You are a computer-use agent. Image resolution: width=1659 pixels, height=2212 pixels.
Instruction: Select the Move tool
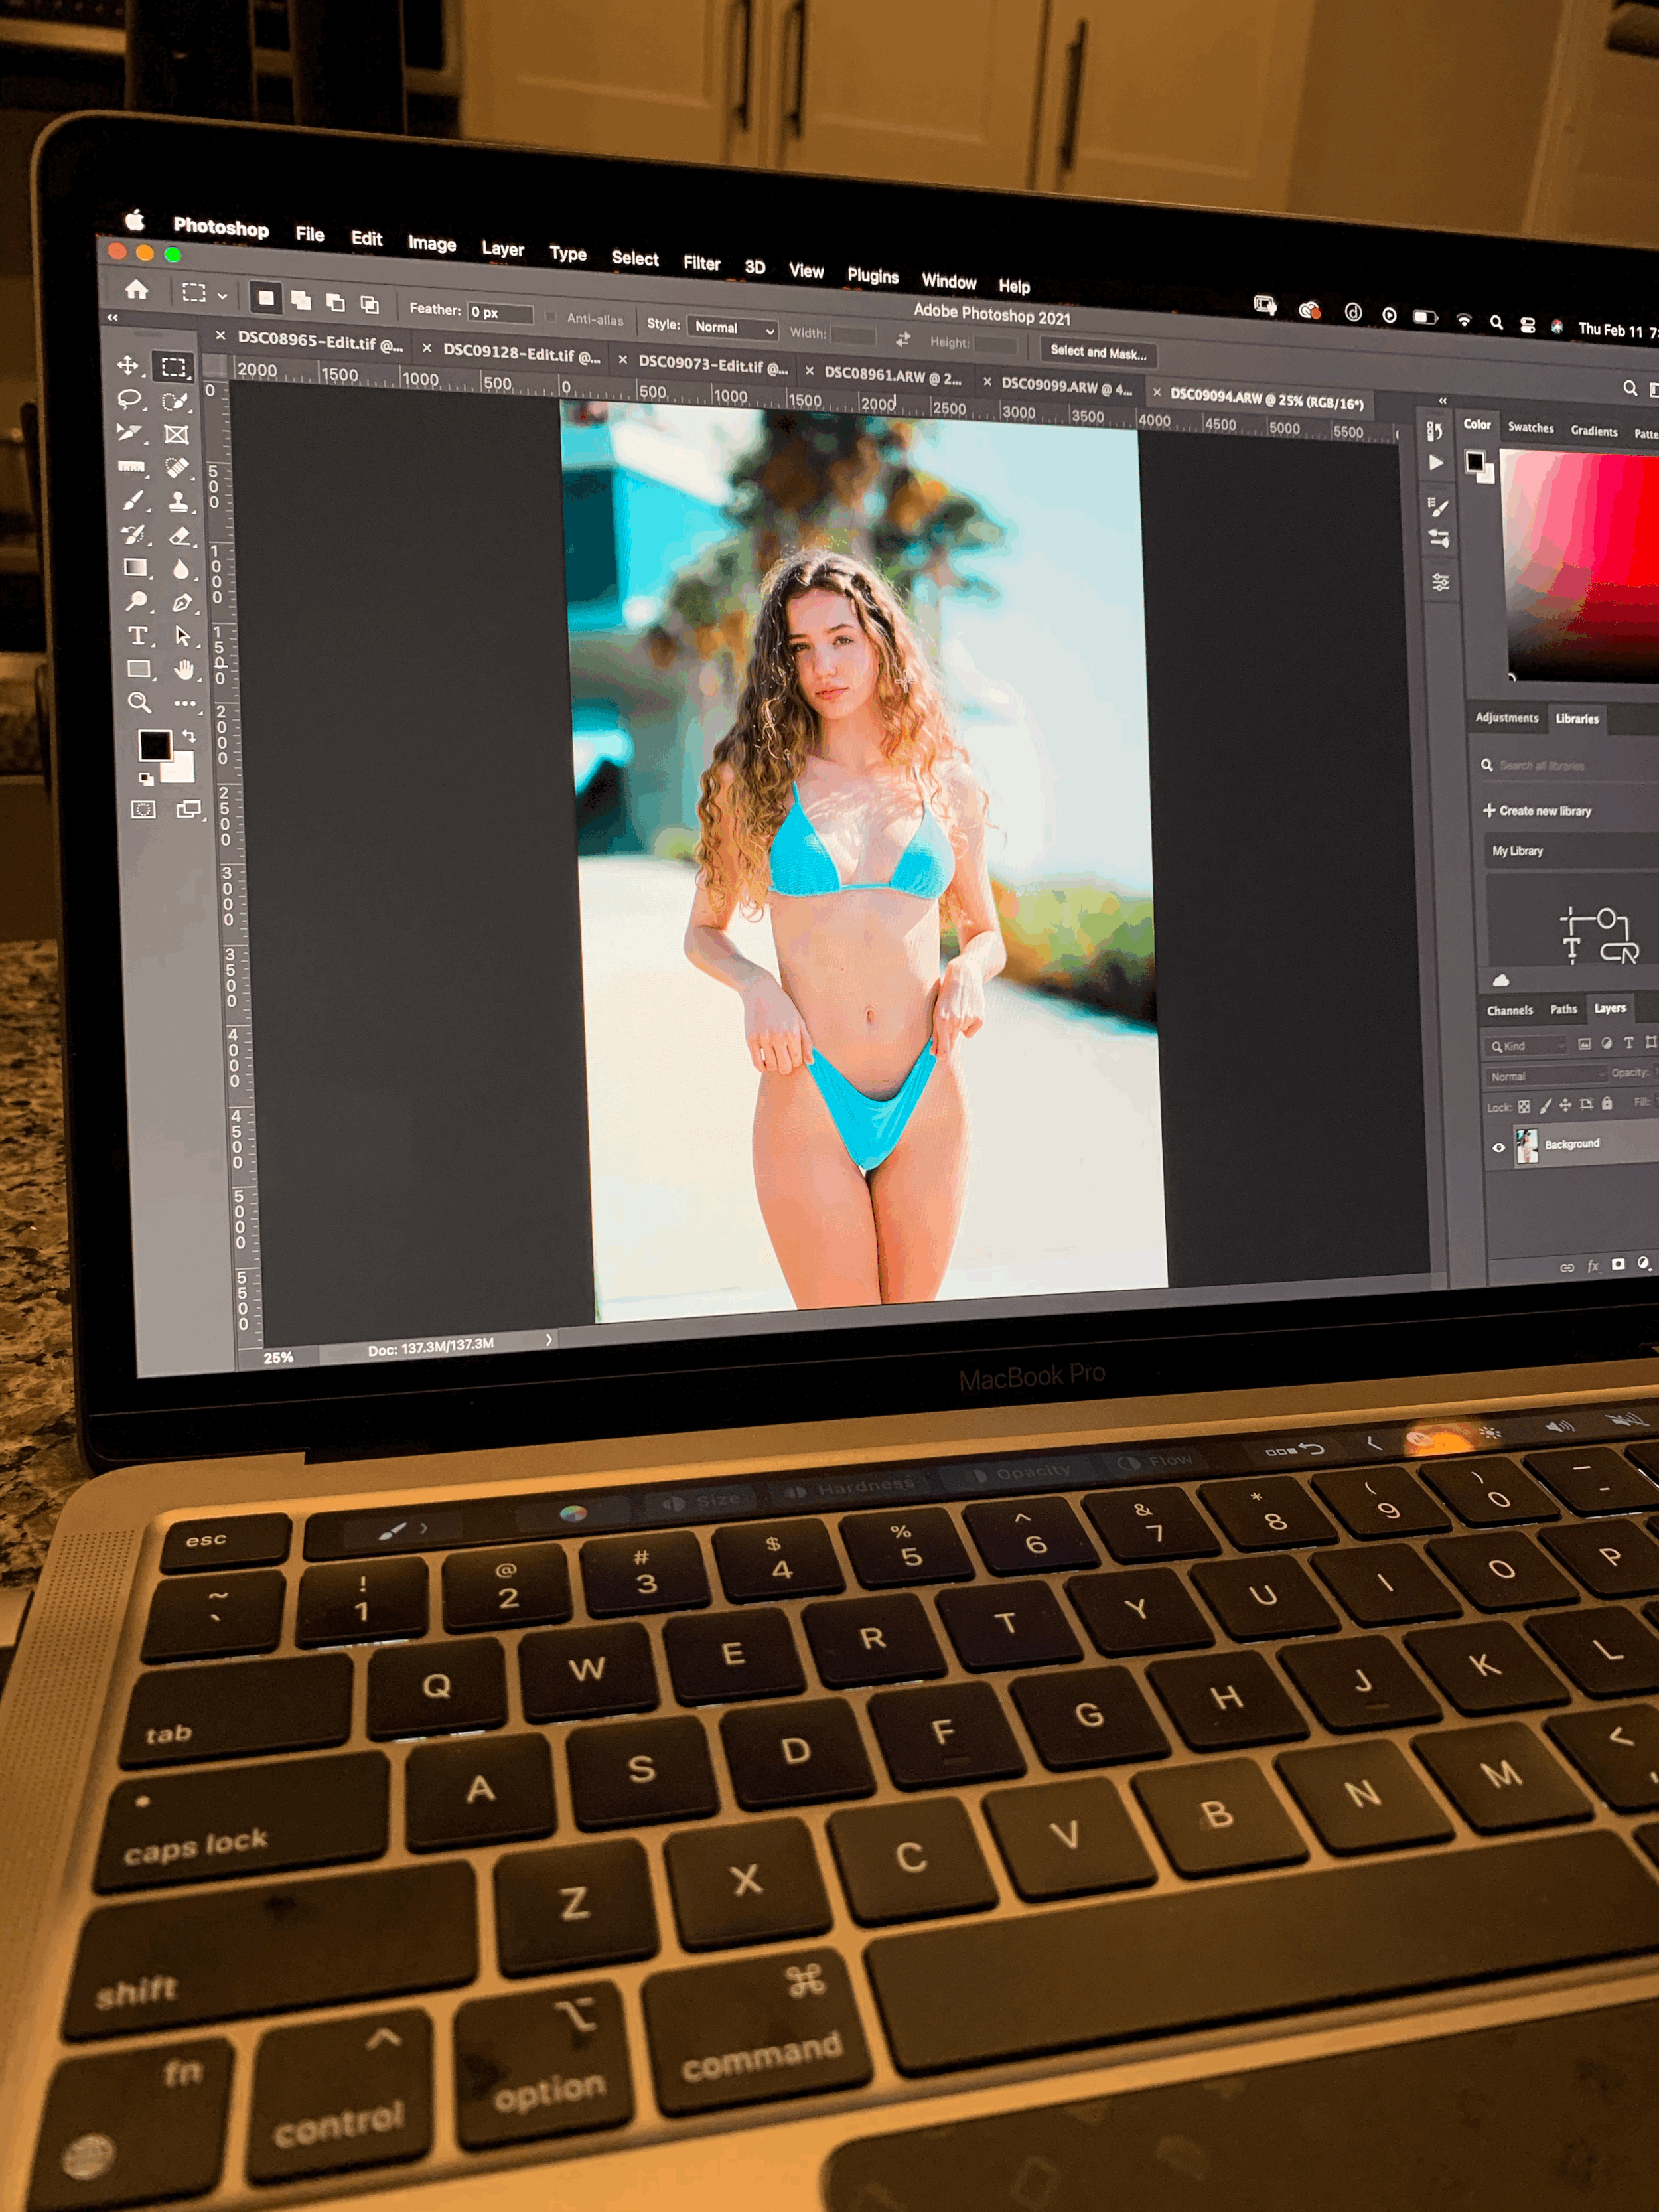coord(128,365)
